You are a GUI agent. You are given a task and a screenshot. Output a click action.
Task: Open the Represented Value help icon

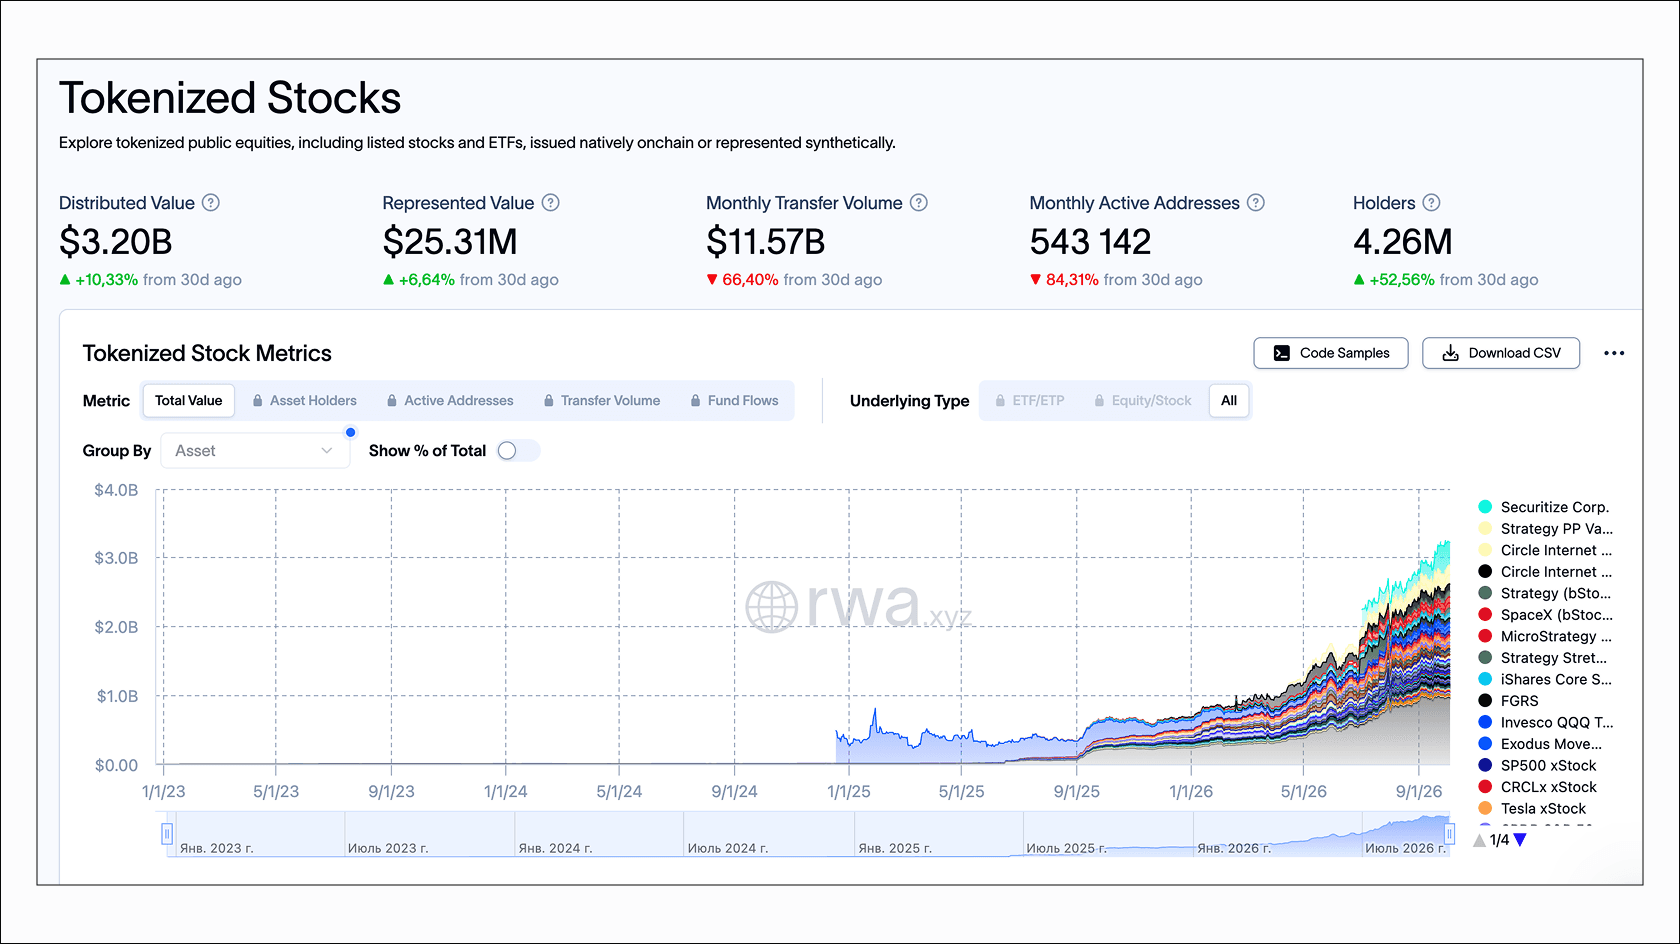click(x=551, y=203)
